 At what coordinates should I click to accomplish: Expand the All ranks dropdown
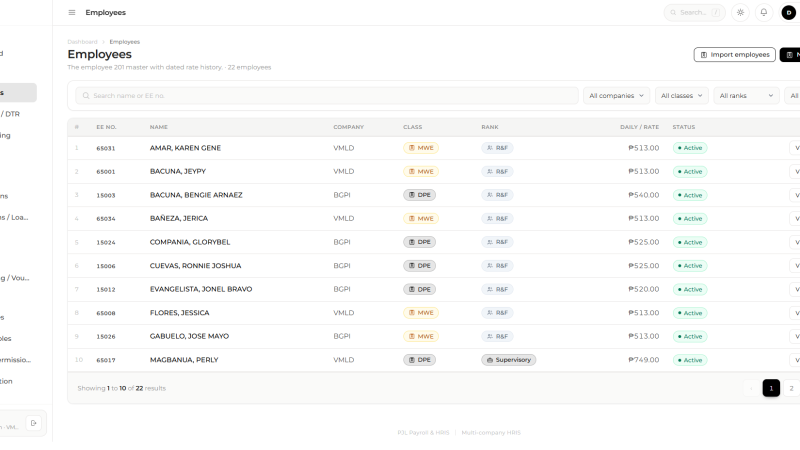(746, 95)
